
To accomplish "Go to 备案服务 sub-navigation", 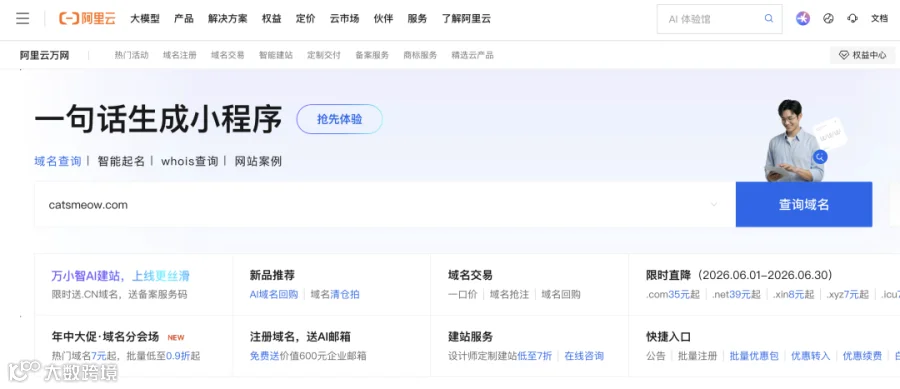I will [372, 56].
